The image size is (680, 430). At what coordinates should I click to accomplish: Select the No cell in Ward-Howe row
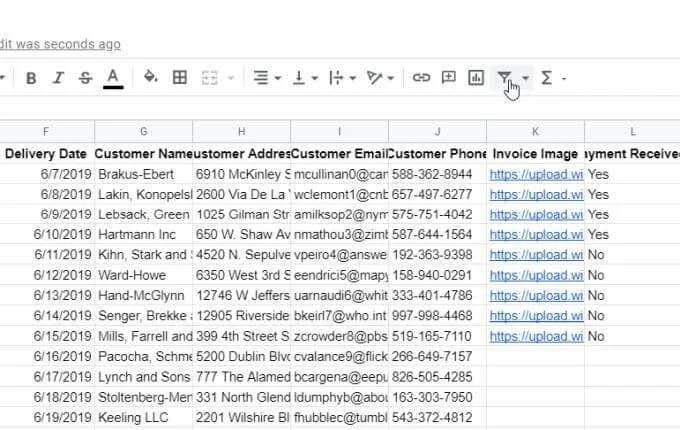(632, 275)
